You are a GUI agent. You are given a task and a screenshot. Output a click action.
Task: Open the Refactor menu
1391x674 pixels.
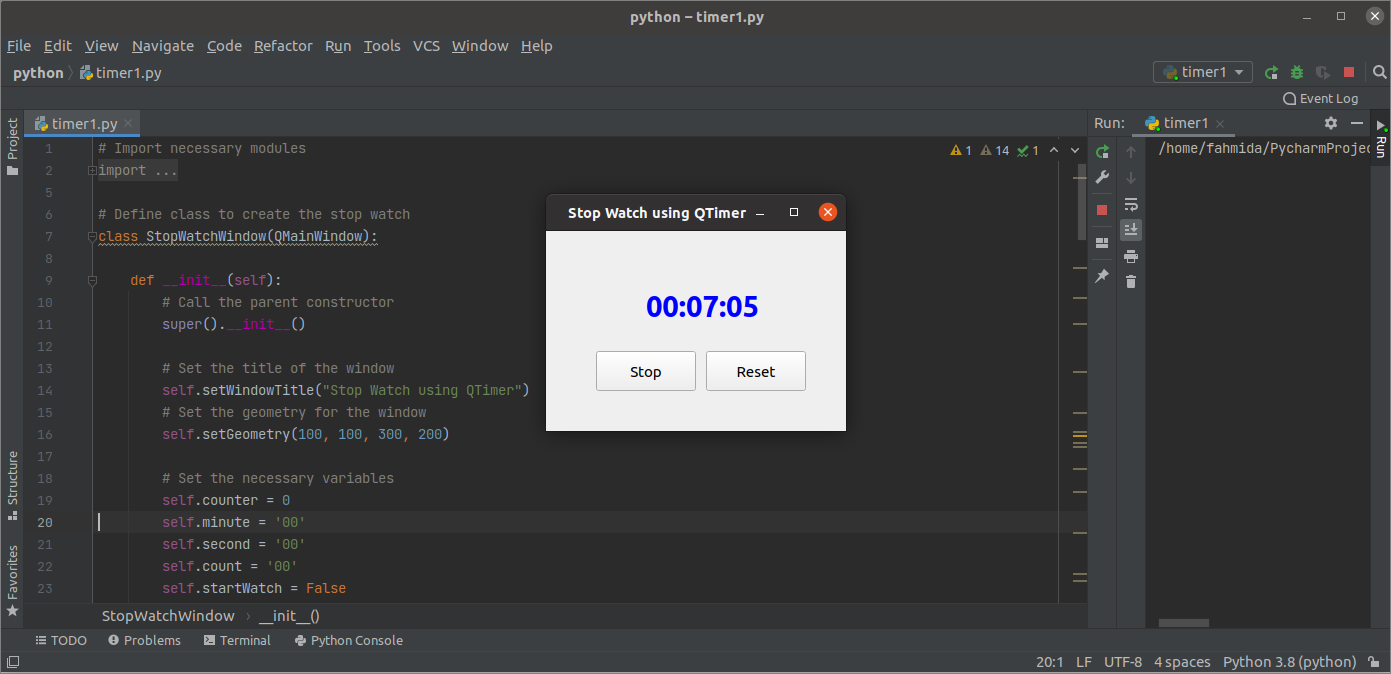(x=283, y=46)
